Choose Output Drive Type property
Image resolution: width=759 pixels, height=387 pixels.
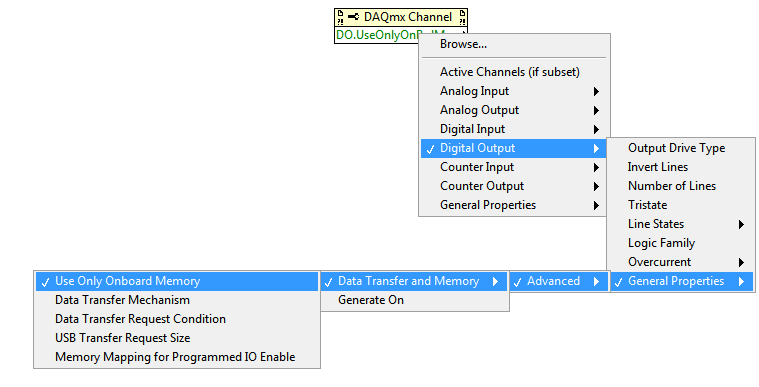click(681, 148)
